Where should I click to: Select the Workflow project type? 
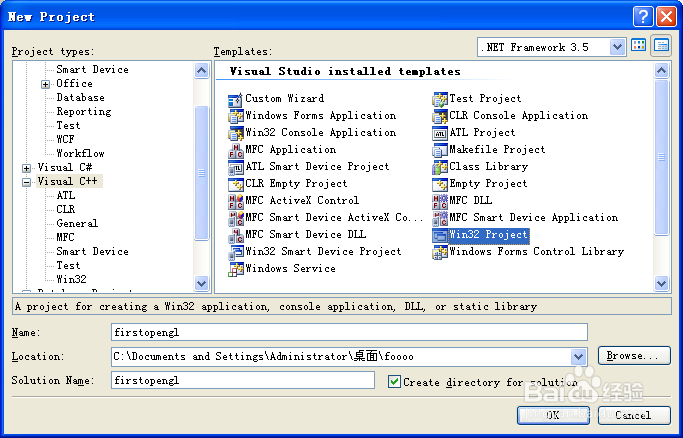click(x=81, y=153)
